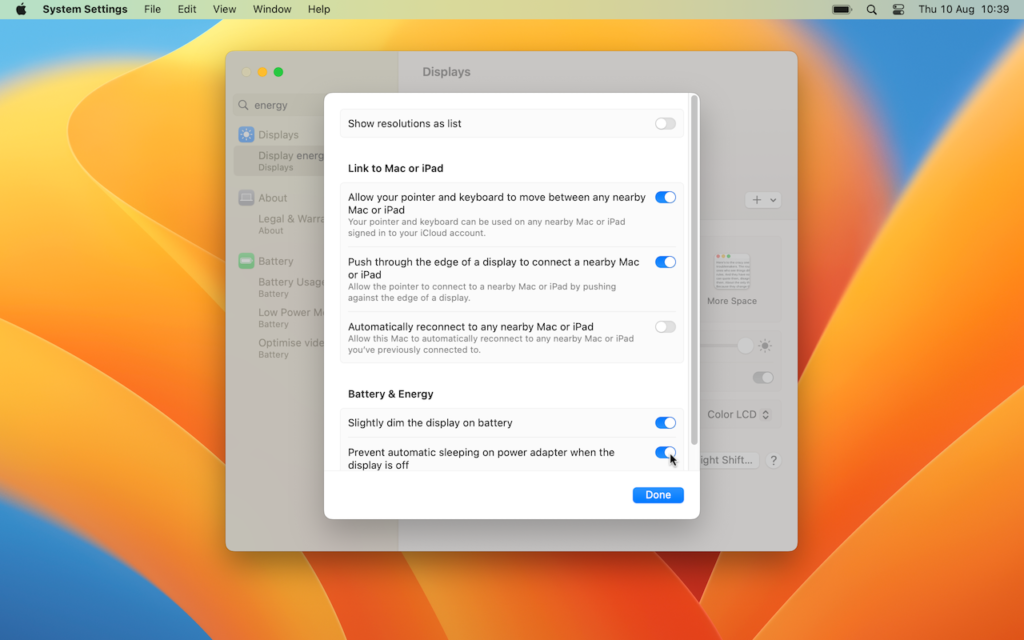1024x640 pixels.
Task: Open the Edit menu
Action: (x=187, y=9)
